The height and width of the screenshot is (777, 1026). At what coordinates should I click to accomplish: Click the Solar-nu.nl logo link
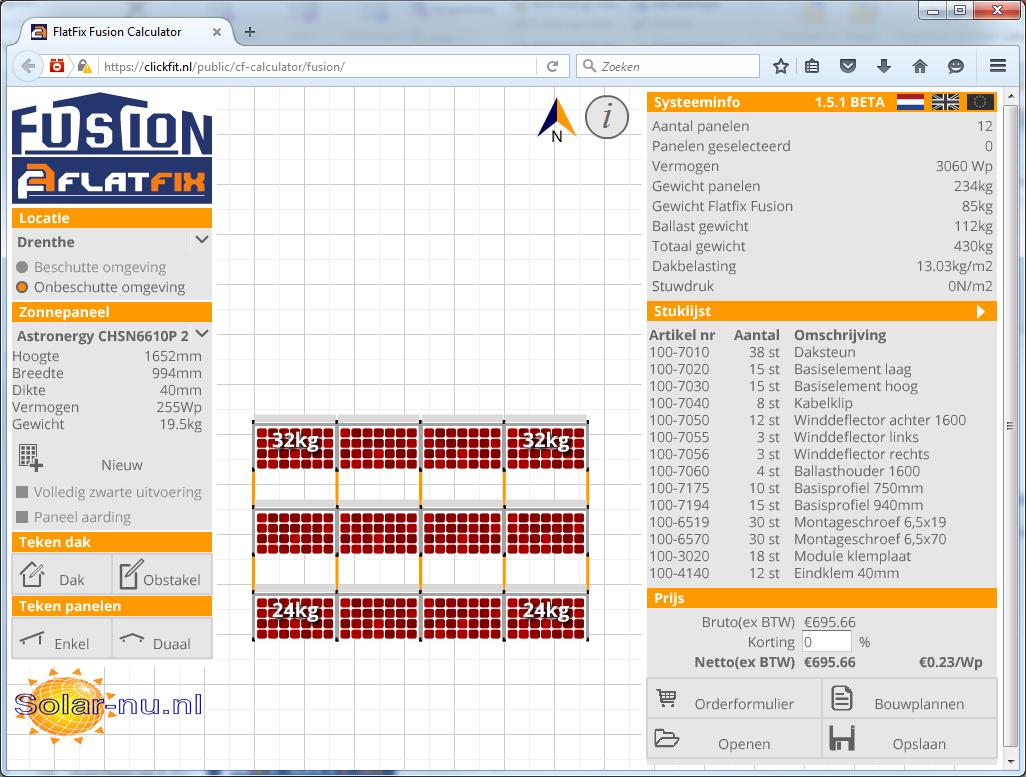pos(107,705)
